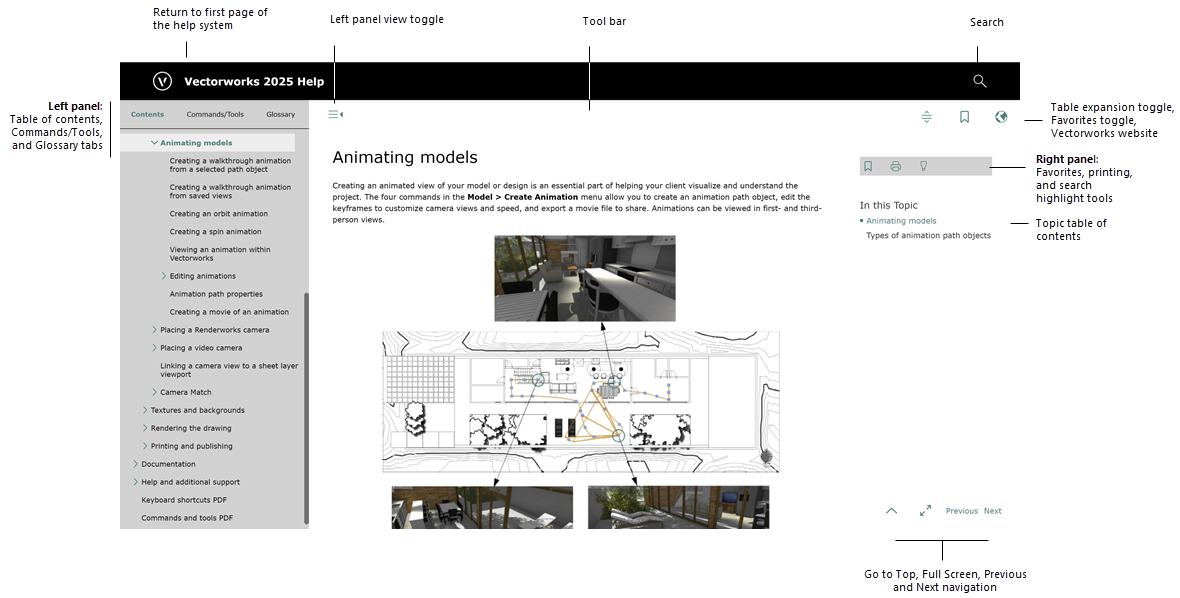Expand Placing a video camera chevron
The image size is (1180, 598).
154,348
